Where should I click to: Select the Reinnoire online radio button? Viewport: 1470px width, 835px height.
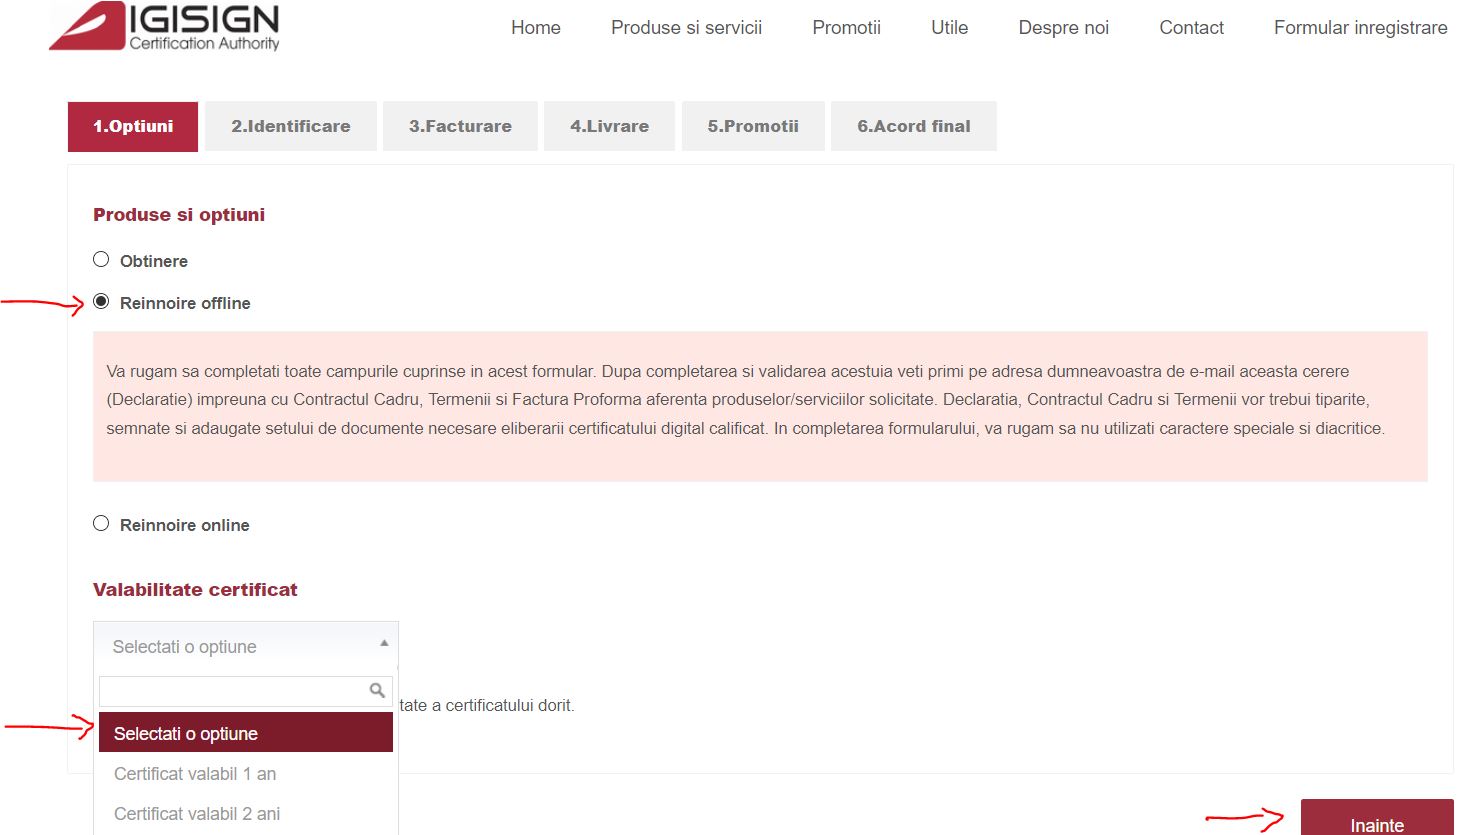coord(101,524)
